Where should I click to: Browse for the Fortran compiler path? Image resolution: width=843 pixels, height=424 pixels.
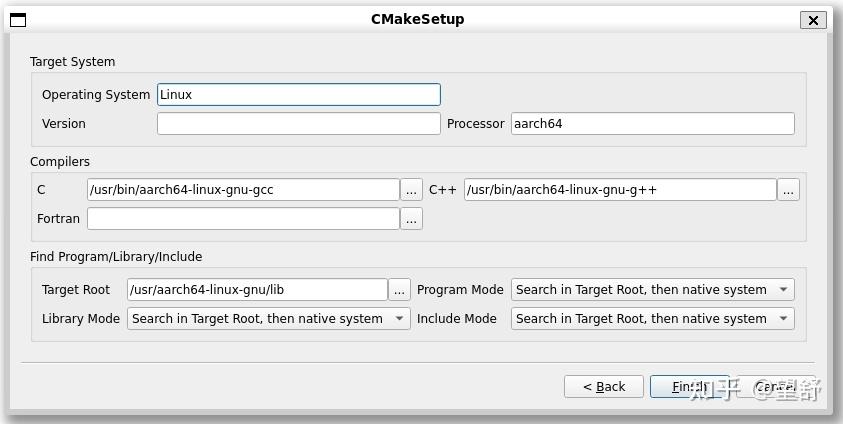coord(411,219)
